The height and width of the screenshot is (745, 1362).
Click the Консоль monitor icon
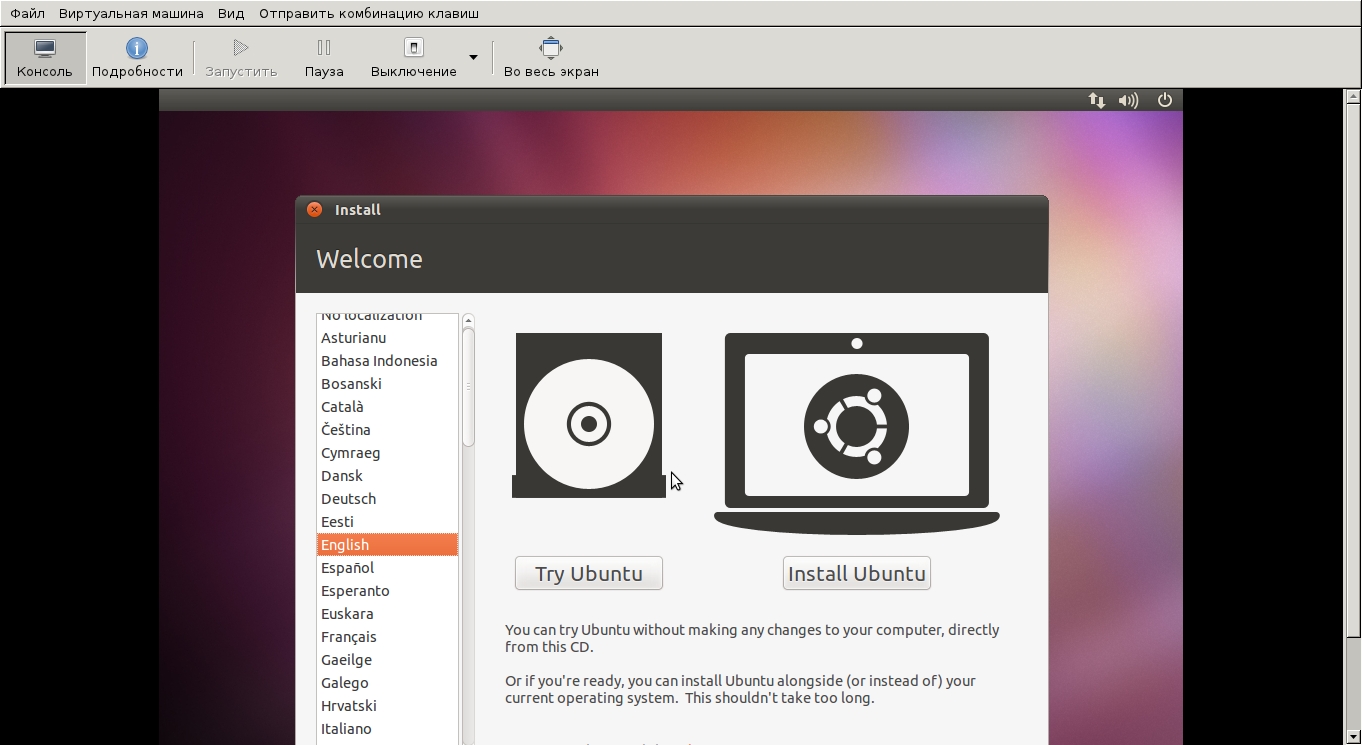point(45,48)
